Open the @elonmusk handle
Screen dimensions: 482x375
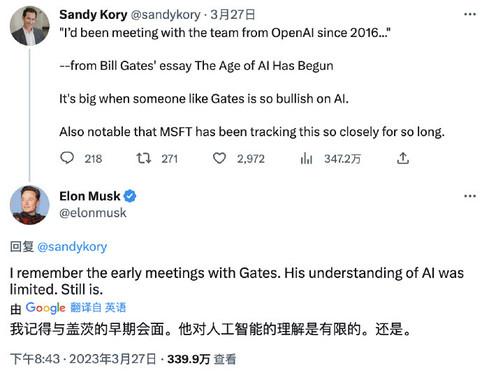93,213
